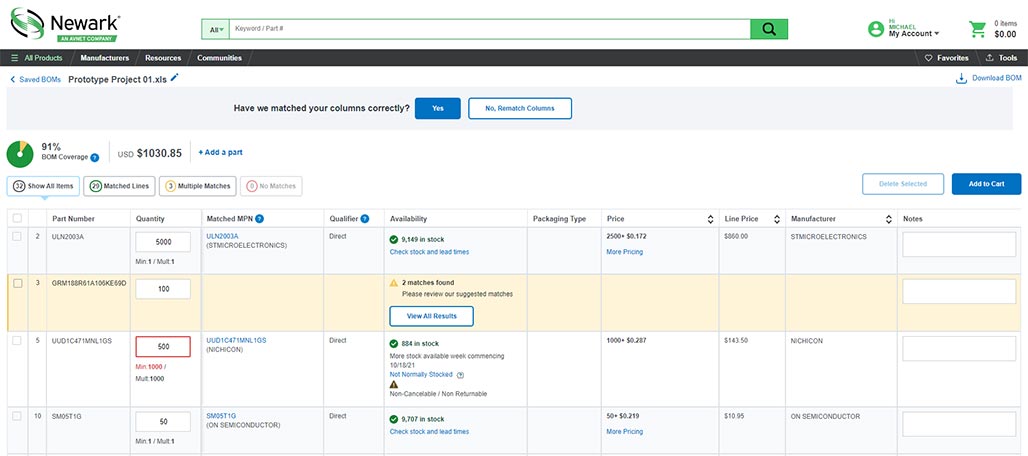Viewport: 1028px width, 456px height.
Task: Click the Notes field for NICHICON row
Action: point(959,349)
